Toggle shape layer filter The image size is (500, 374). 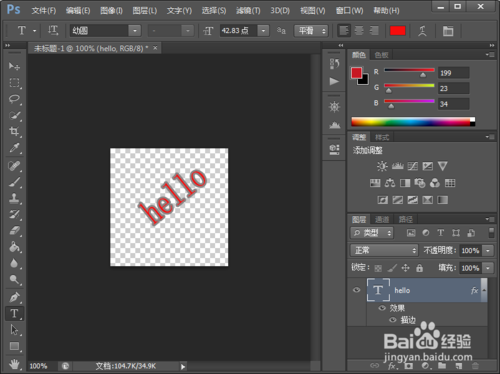click(x=456, y=233)
